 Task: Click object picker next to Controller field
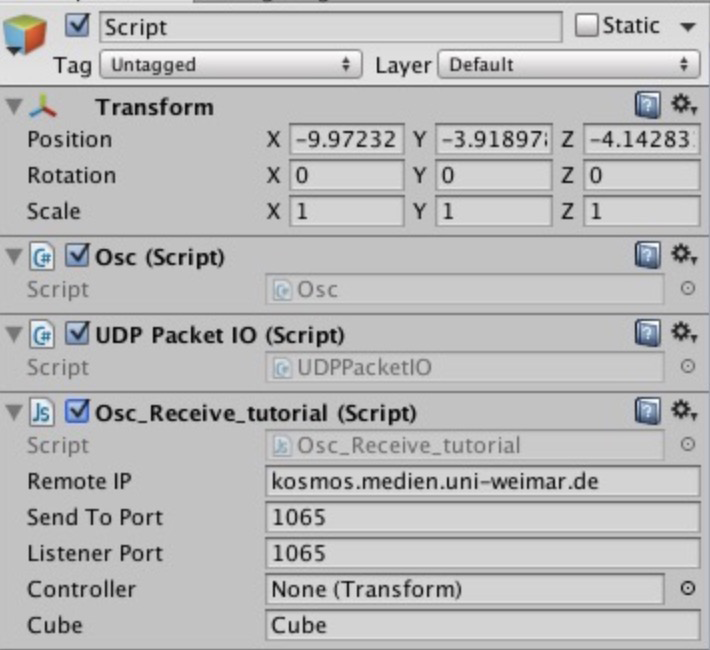(687, 589)
